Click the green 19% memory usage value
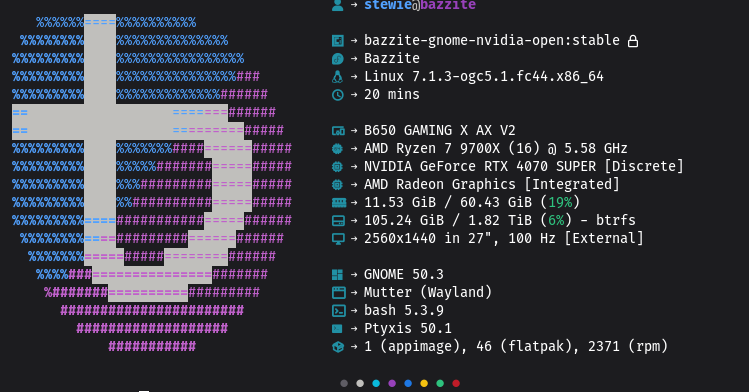749x392 pixels. tap(560, 202)
